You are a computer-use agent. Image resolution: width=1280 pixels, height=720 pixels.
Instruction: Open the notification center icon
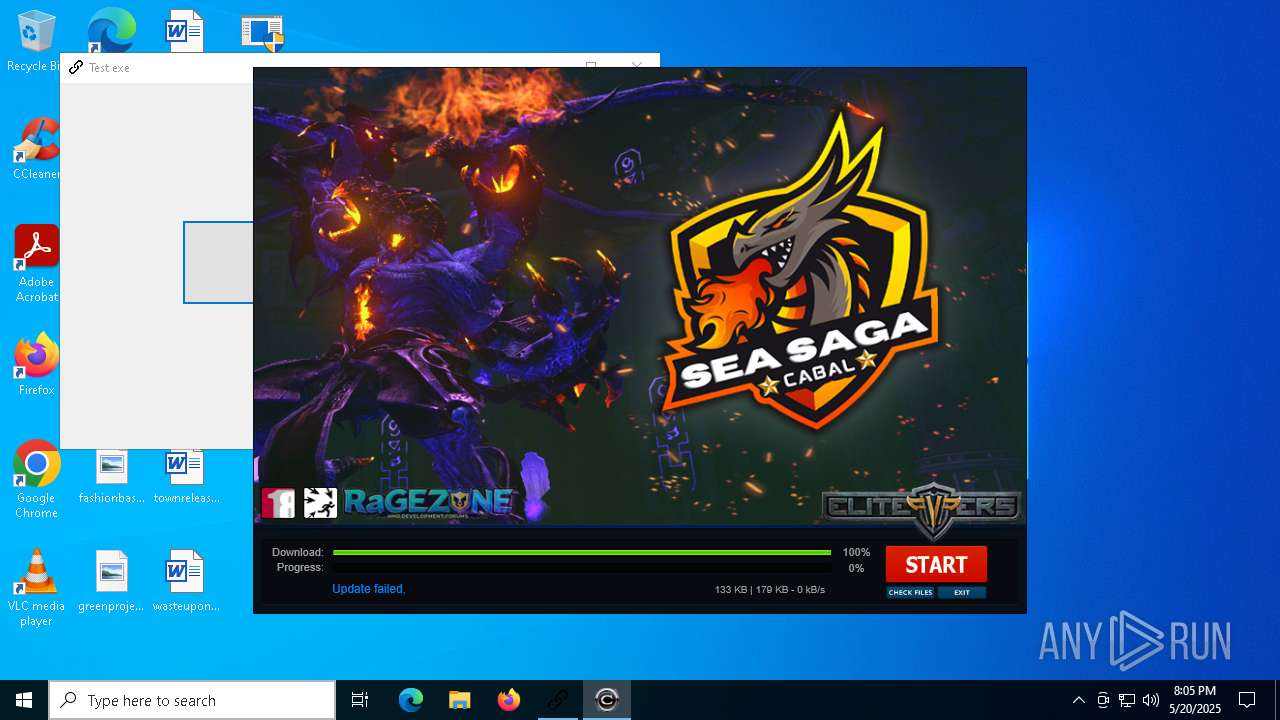click(x=1247, y=700)
